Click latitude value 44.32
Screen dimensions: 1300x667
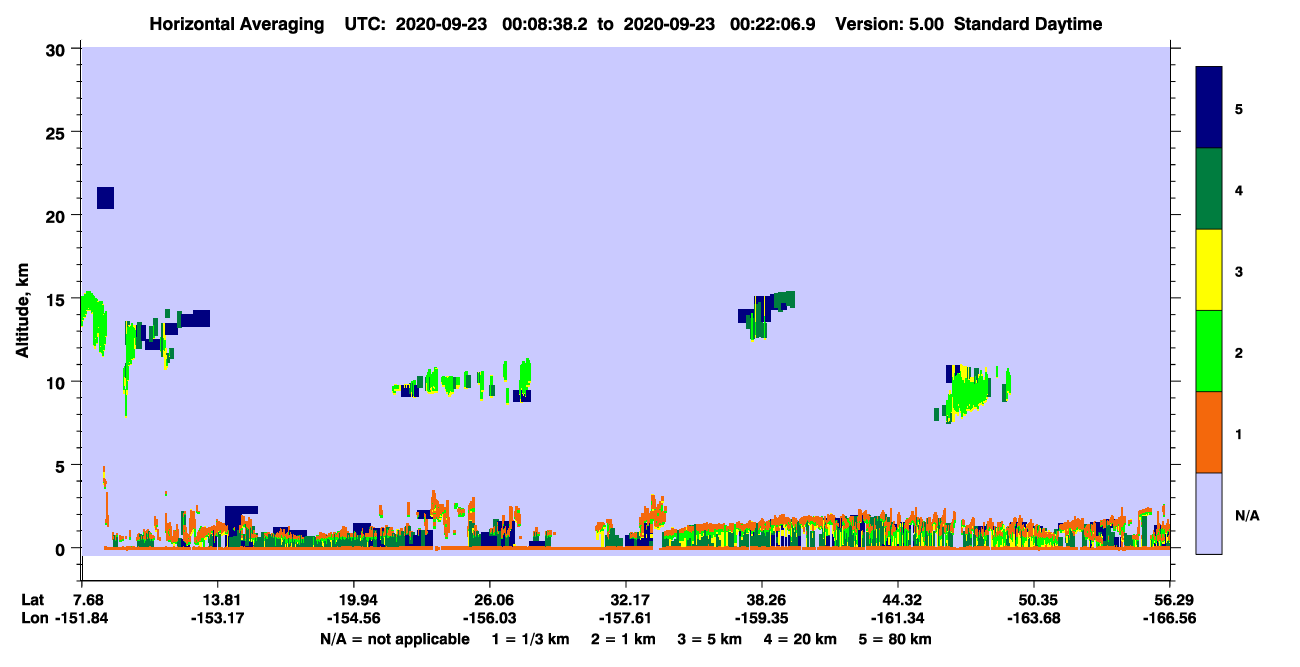point(900,600)
